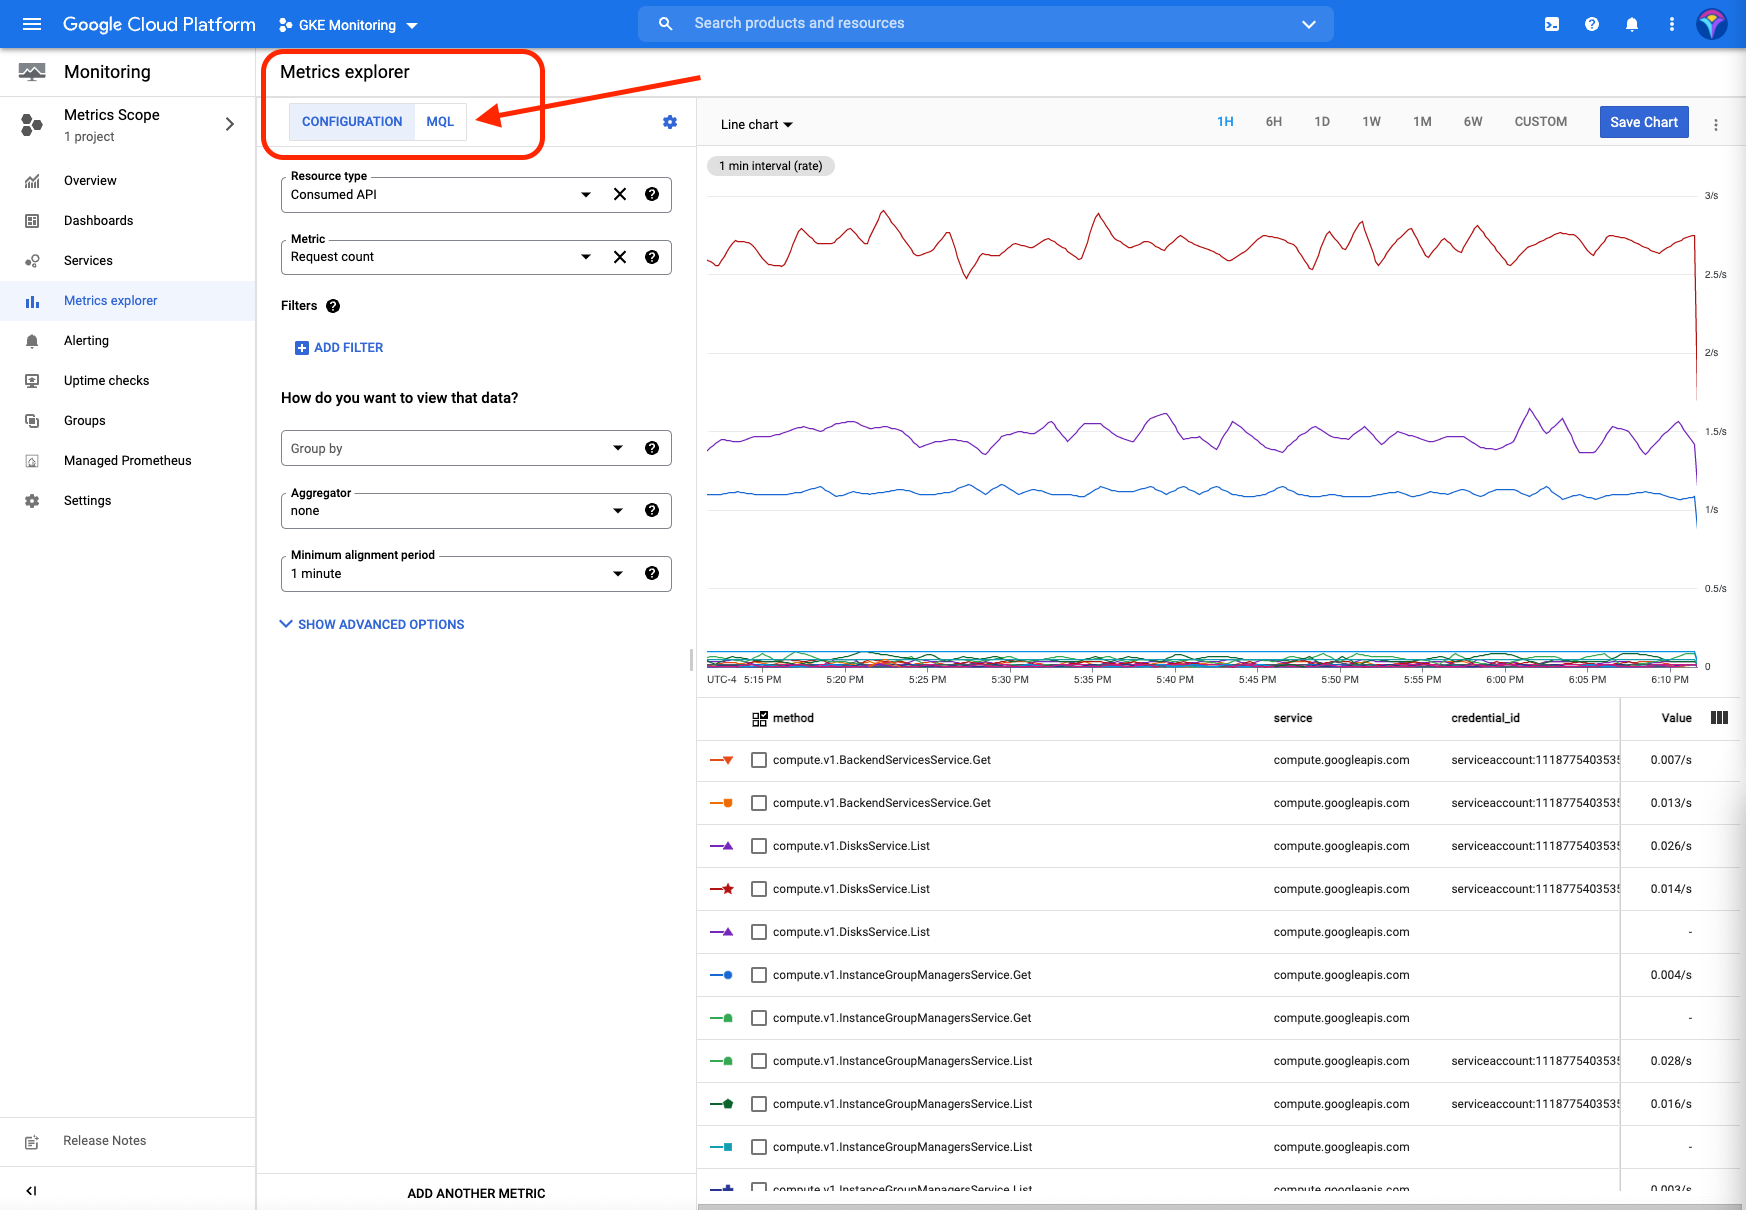The height and width of the screenshot is (1210, 1746).
Task: Open the Line chart type dropdown
Action: point(757,125)
